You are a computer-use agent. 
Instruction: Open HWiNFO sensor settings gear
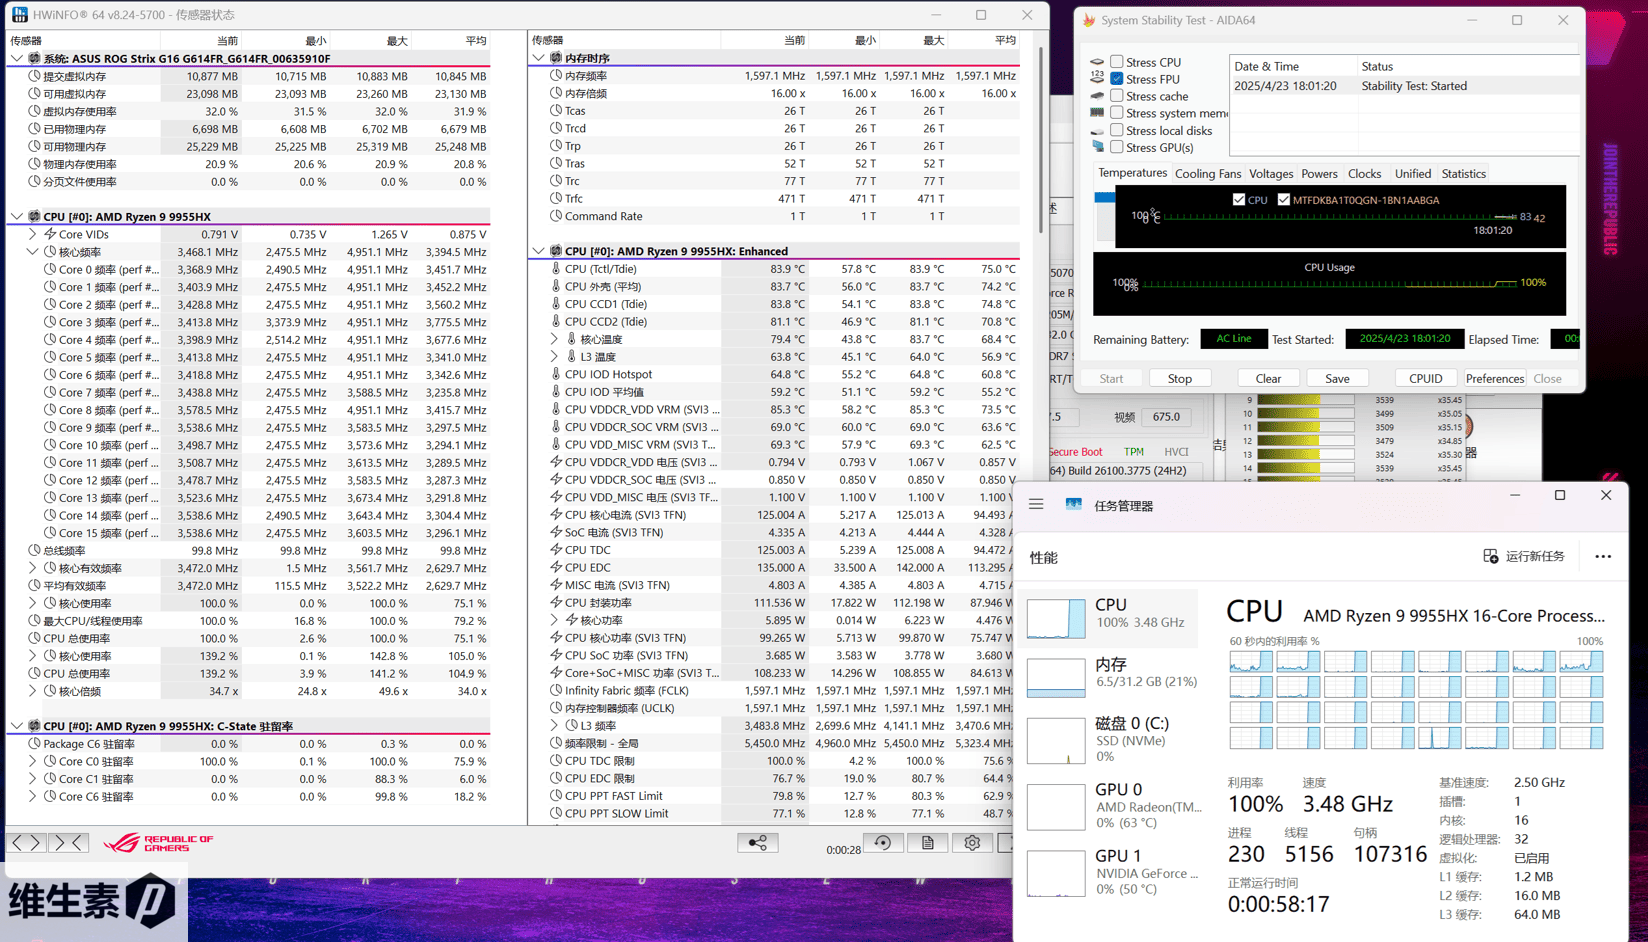(972, 843)
